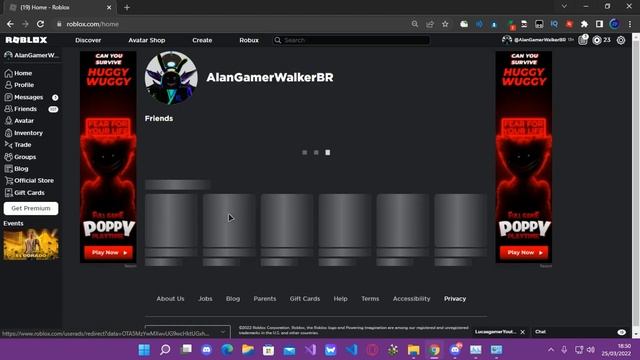
Task: Open the Chrome zoom magnifier icon
Action: [x=415, y=24]
